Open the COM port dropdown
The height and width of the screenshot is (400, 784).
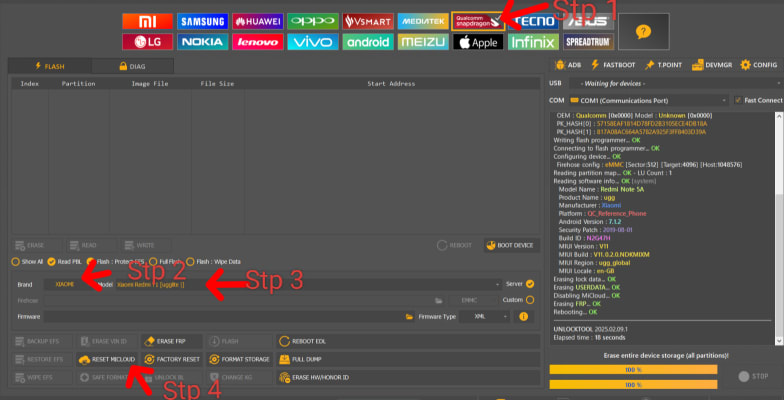pos(648,100)
